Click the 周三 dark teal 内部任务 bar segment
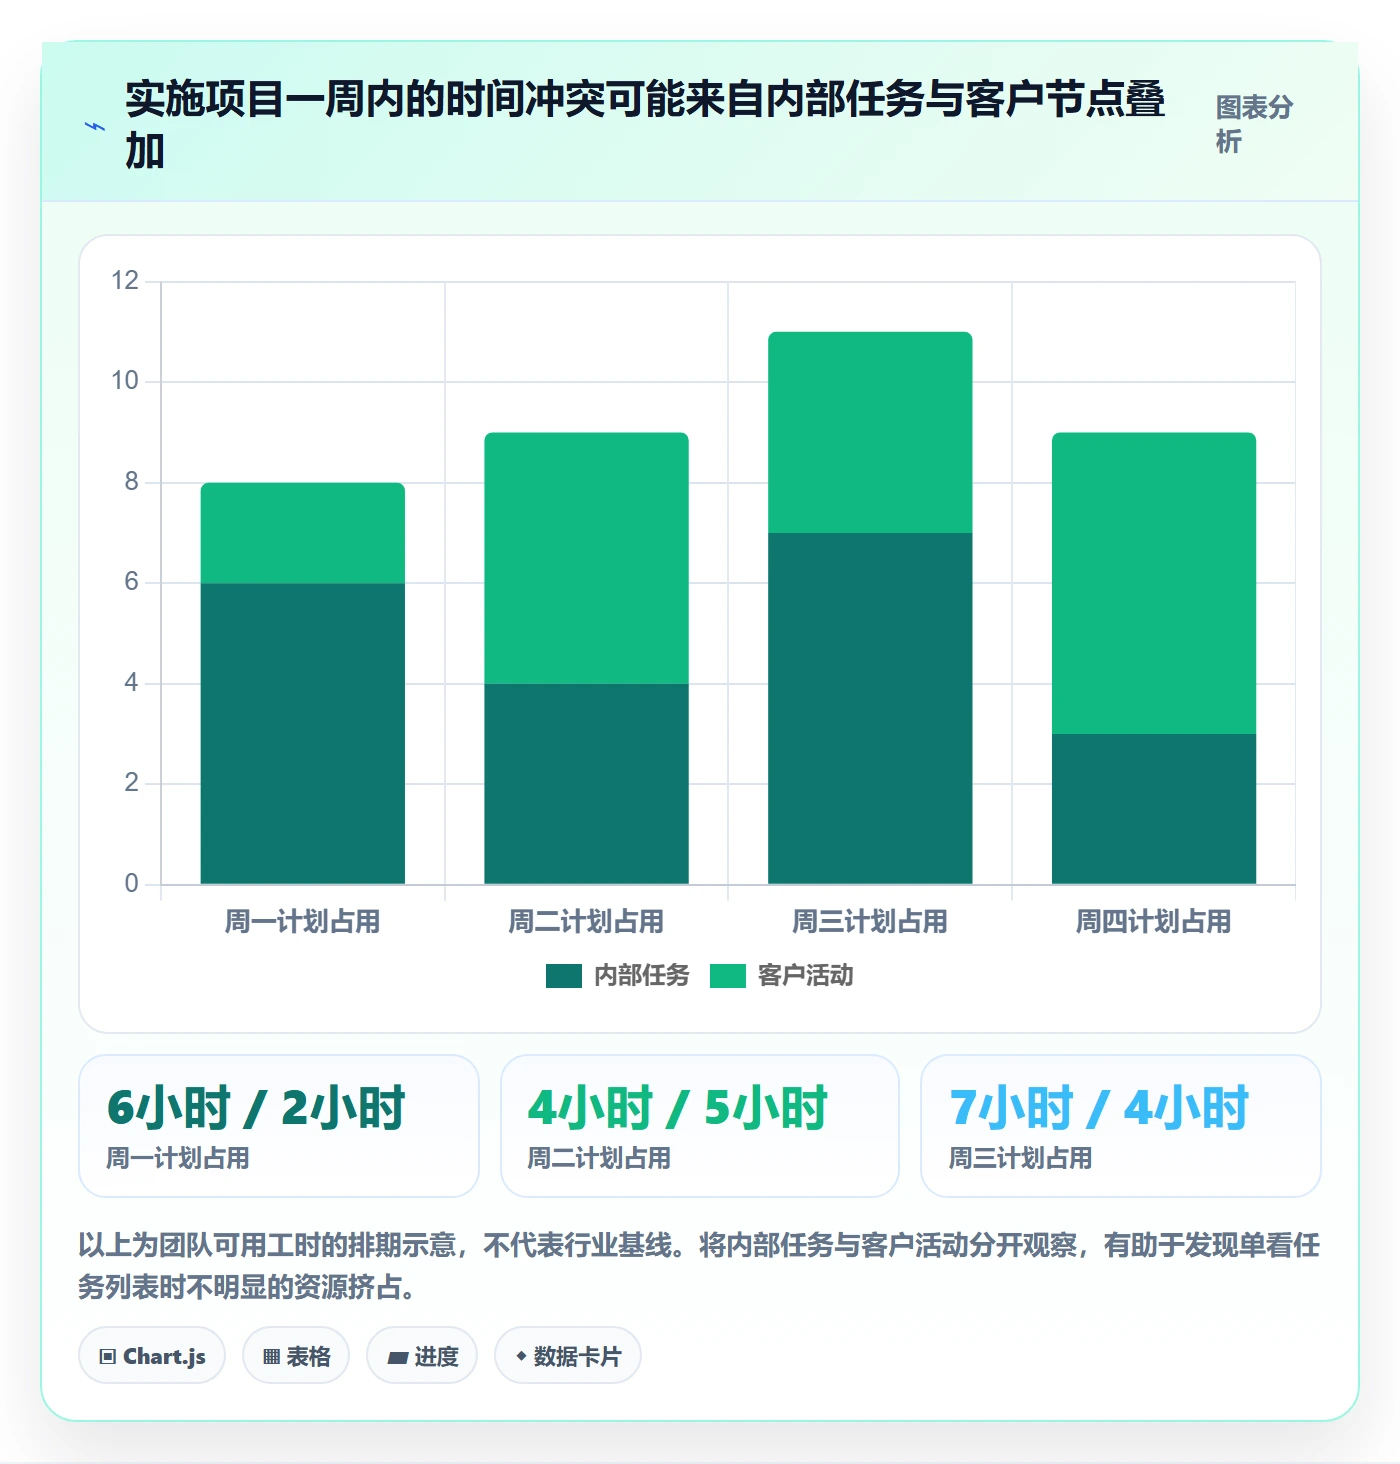 [x=870, y=708]
